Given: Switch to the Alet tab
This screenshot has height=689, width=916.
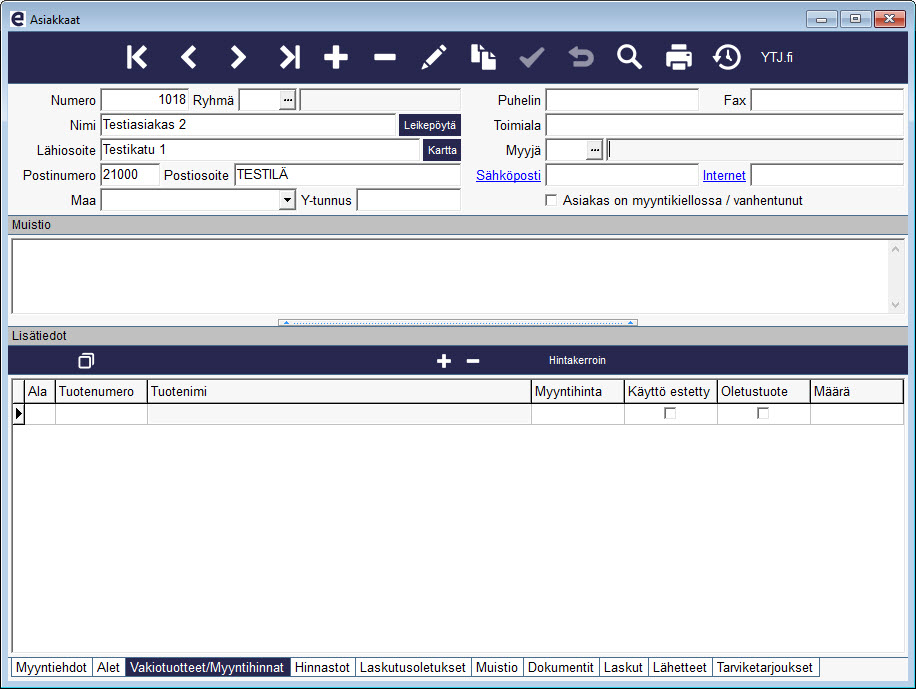Looking at the screenshot, I should pos(108,667).
